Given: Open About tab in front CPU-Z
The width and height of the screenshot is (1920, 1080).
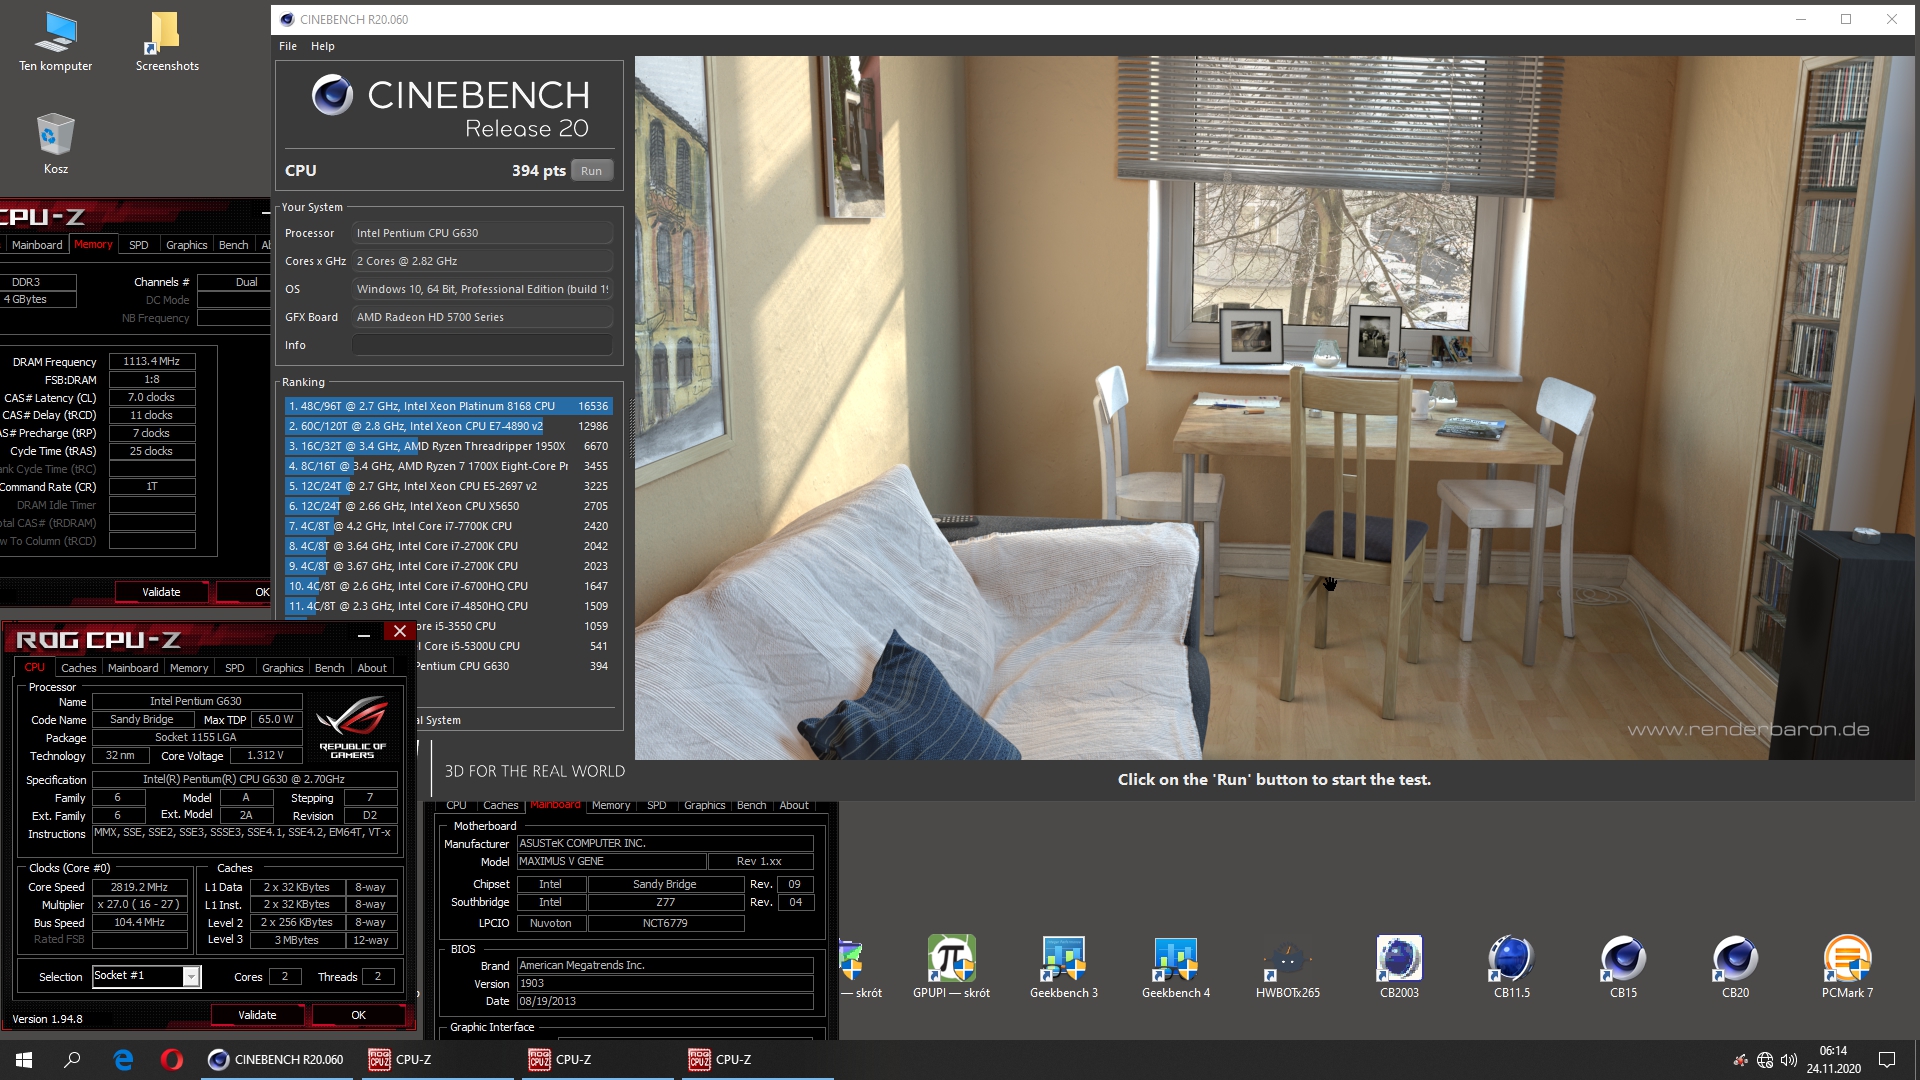Looking at the screenshot, I should pos(372,668).
